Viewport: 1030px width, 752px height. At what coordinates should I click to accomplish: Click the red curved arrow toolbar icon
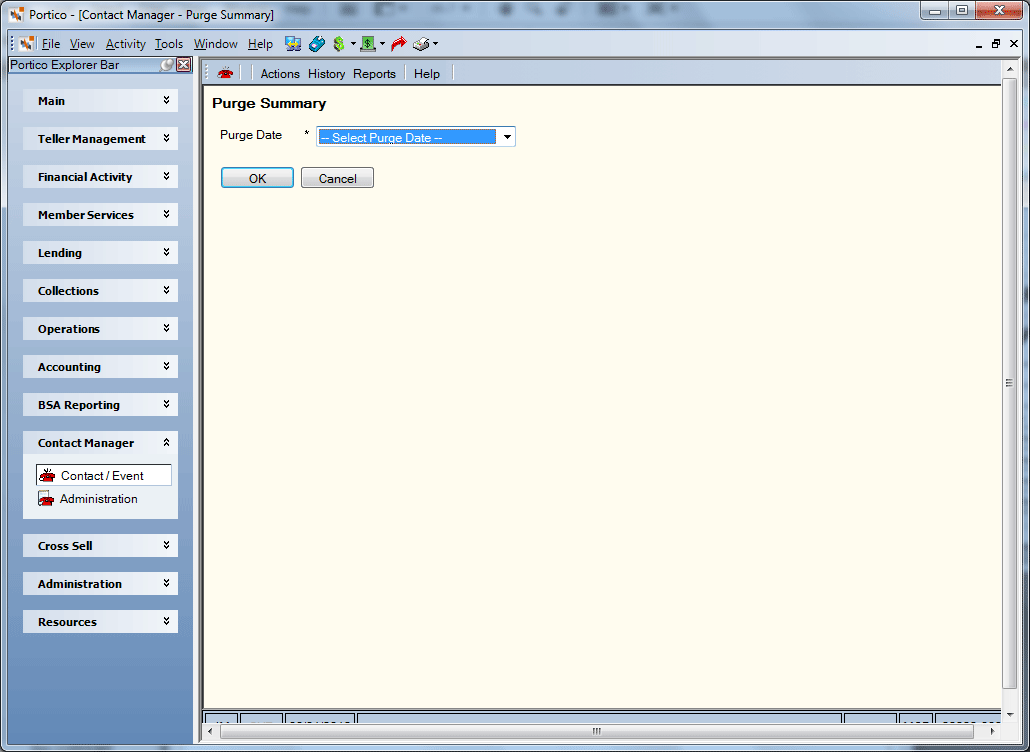398,44
